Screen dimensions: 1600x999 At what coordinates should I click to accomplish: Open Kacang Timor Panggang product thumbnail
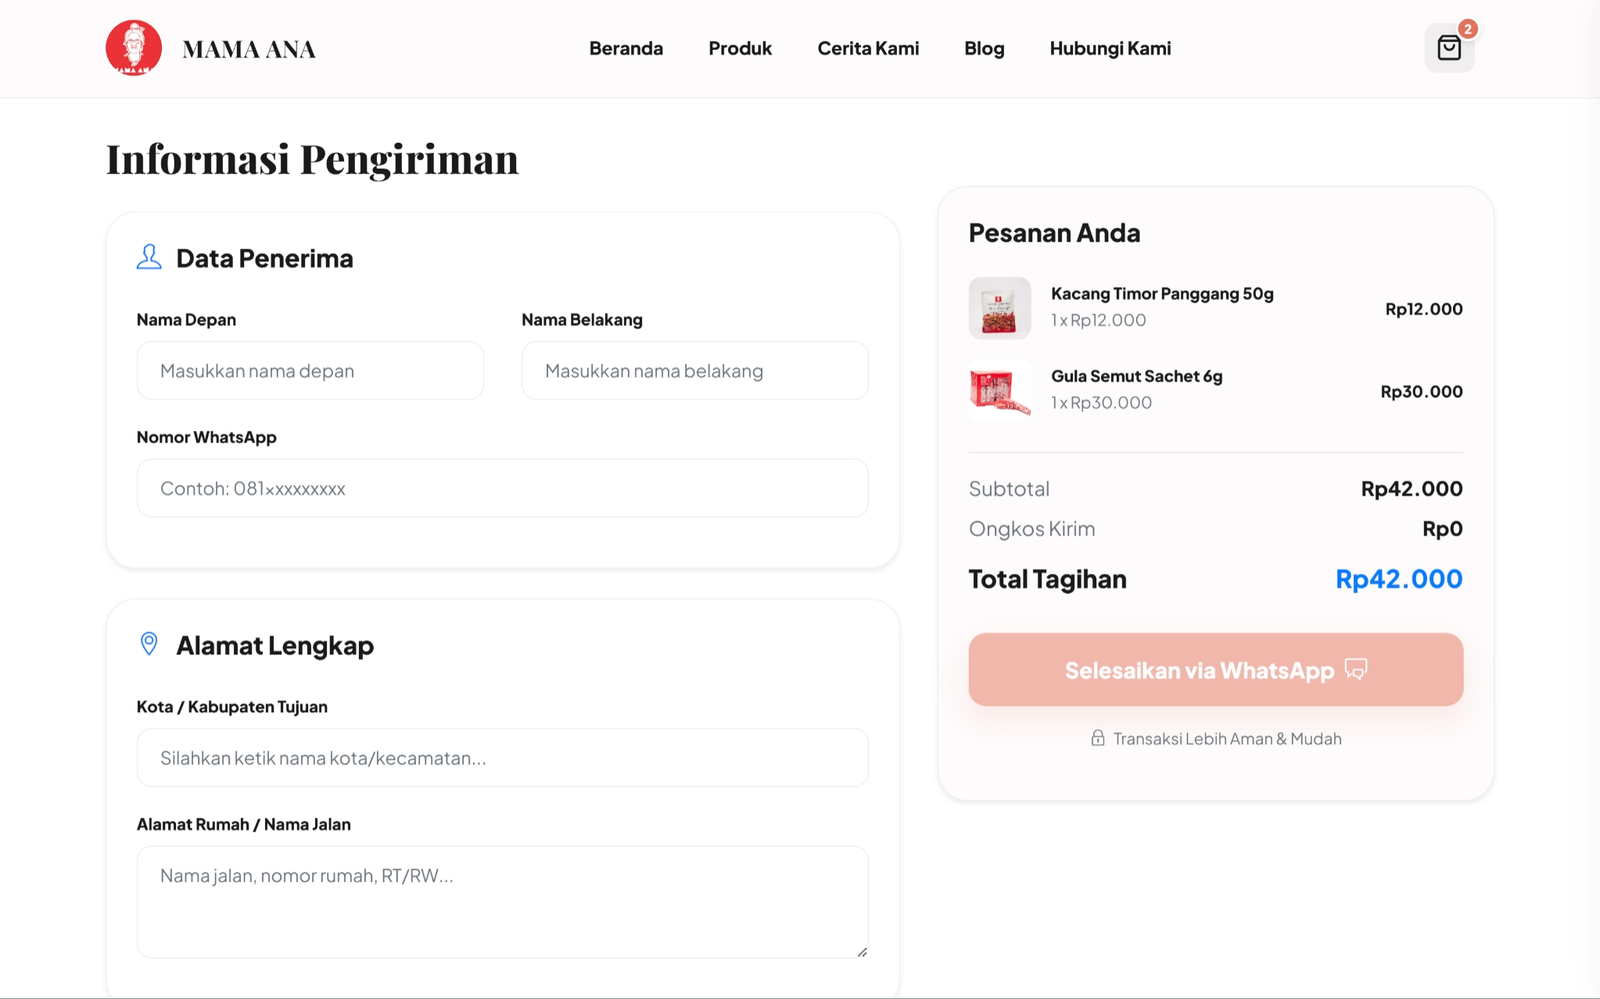[999, 308]
